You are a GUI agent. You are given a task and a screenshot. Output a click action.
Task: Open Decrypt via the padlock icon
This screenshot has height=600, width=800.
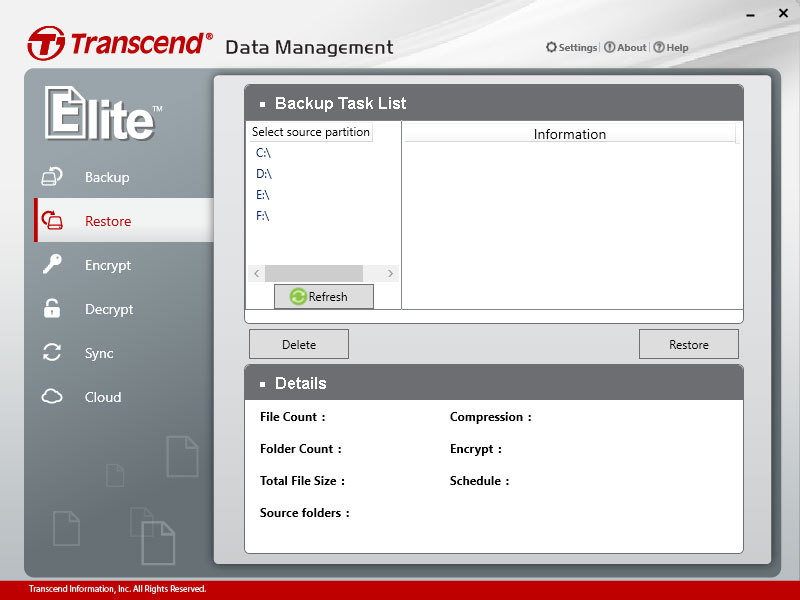pyautogui.click(x=52, y=308)
